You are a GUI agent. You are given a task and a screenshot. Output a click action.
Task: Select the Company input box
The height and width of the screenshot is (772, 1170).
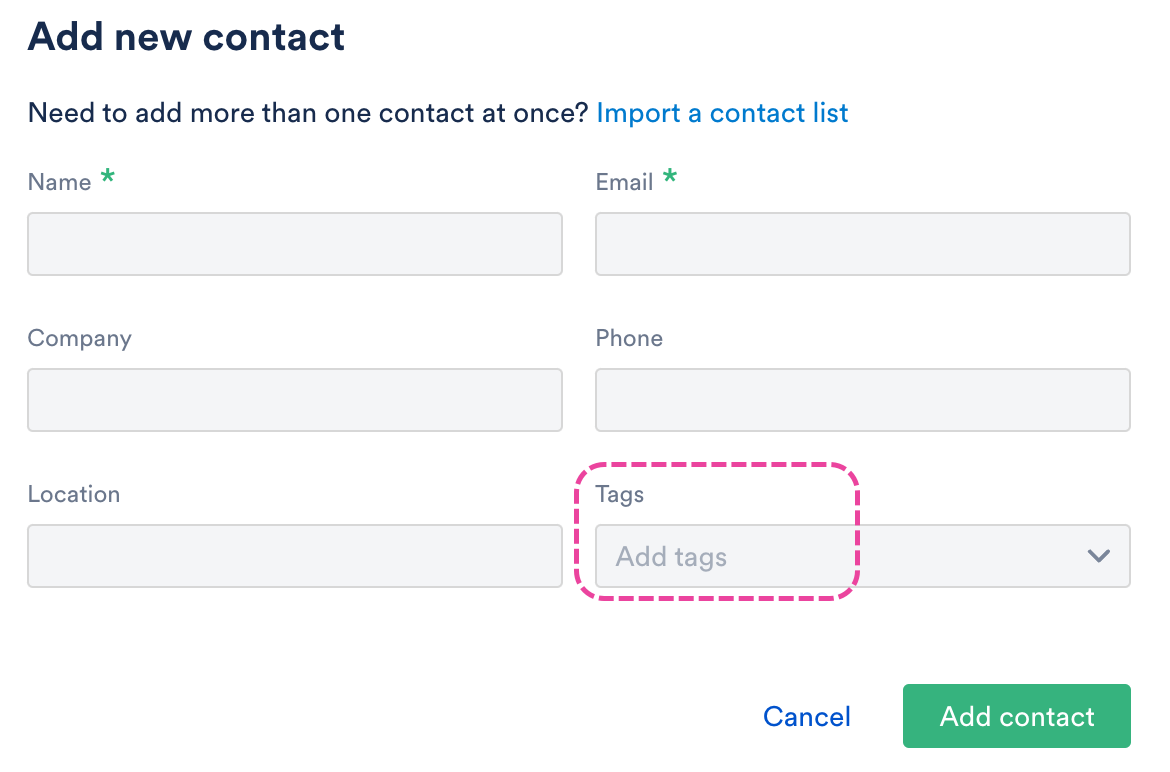(294, 400)
